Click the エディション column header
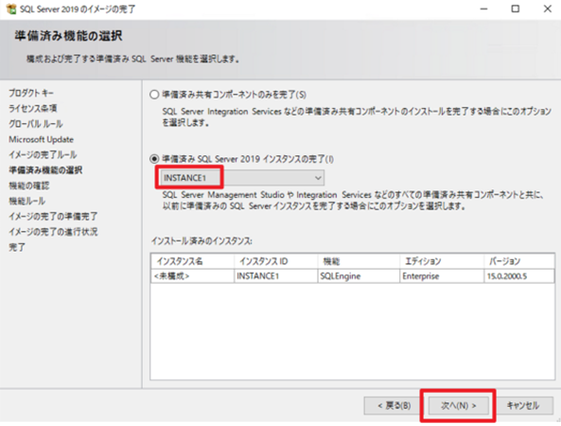This screenshot has width=561, height=426. click(442, 261)
